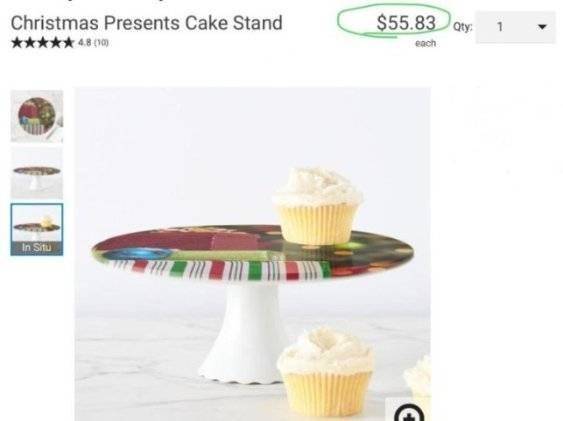
Task: Click the white pedestal base in image
Action: point(245,332)
